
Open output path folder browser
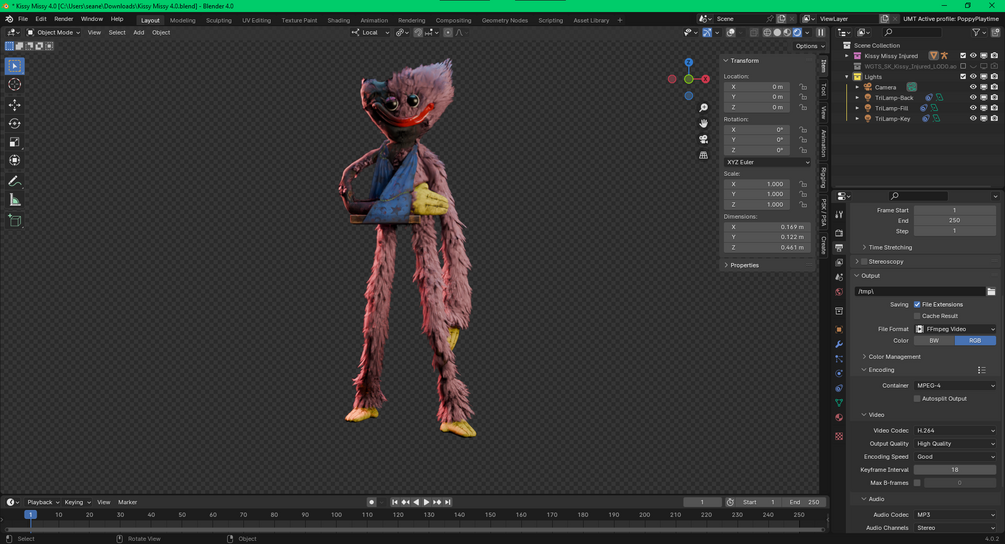coord(991,291)
